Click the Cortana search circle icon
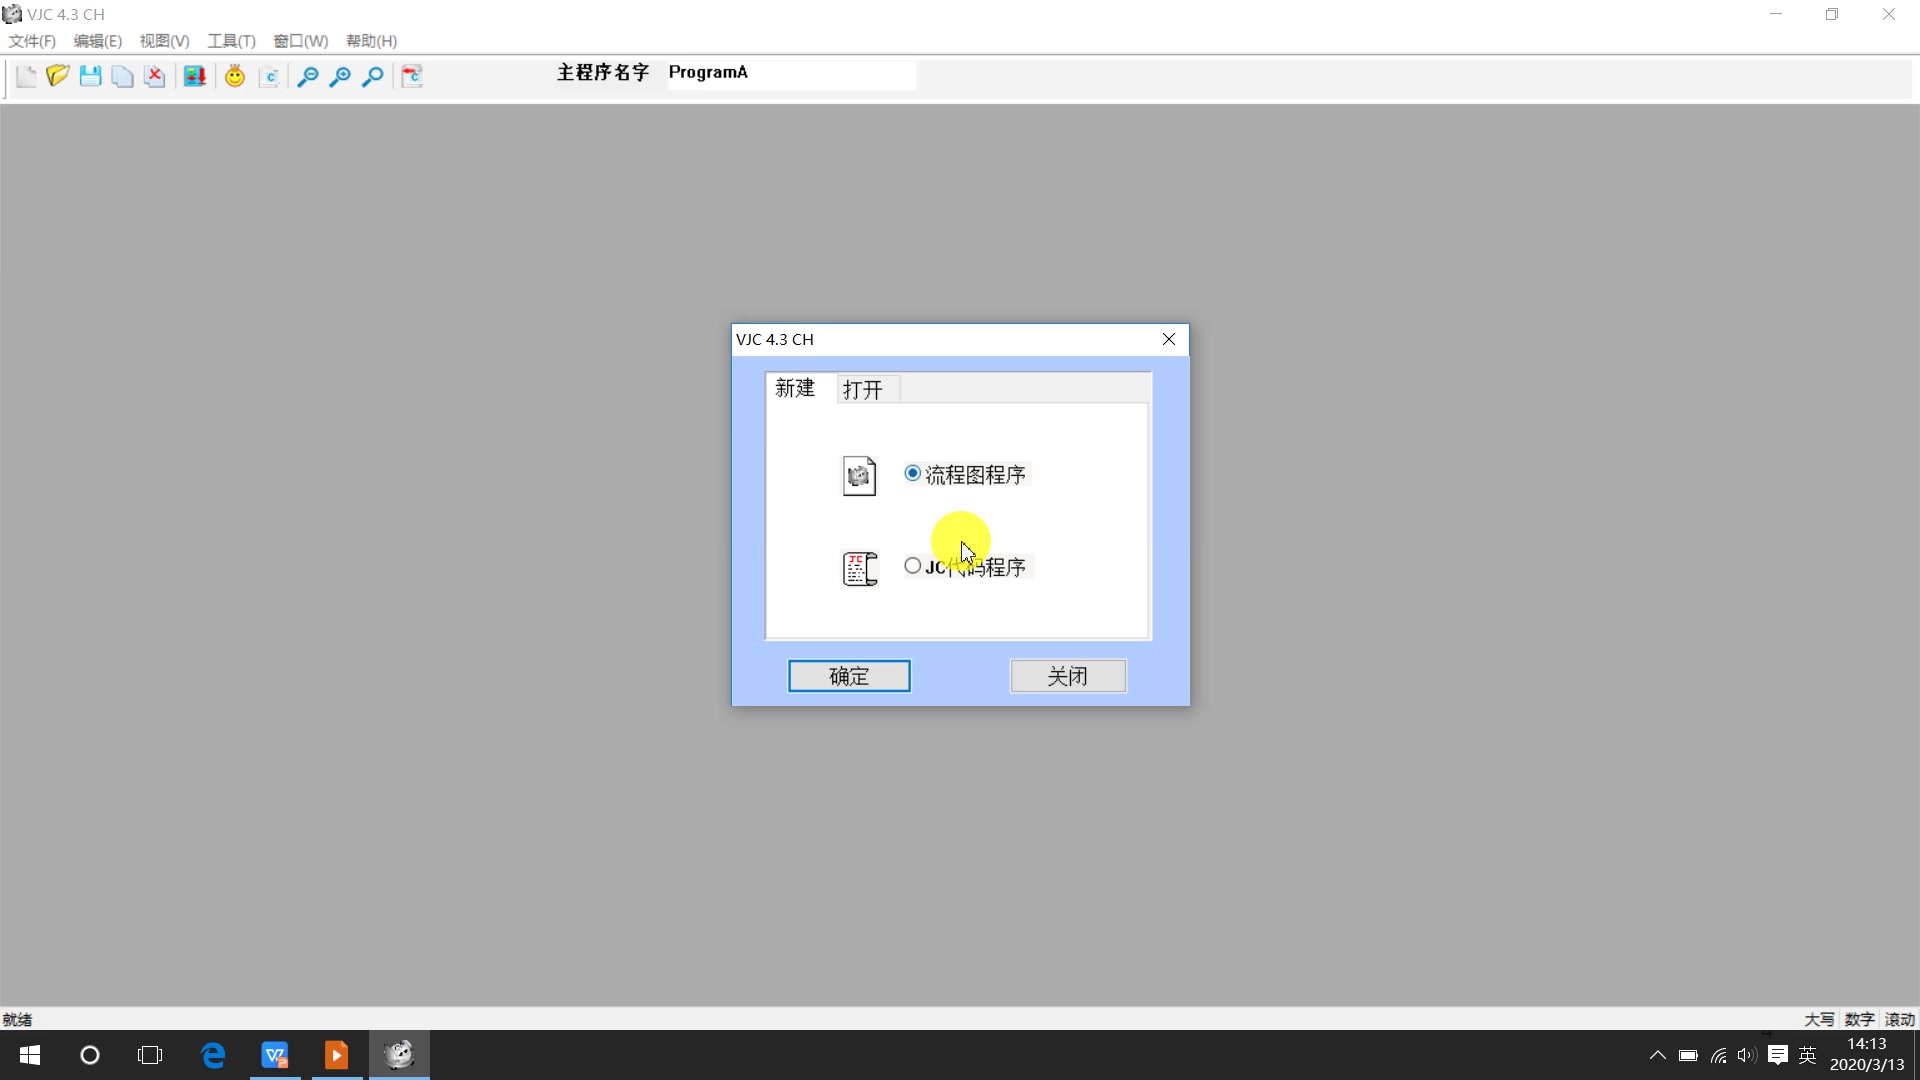This screenshot has height=1080, width=1920. click(90, 1055)
